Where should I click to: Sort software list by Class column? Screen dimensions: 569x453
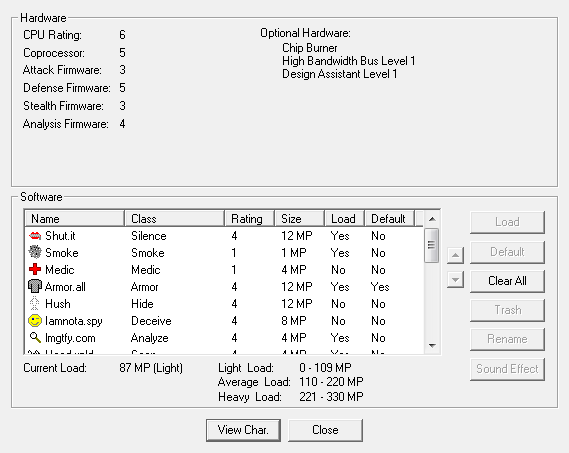[175, 219]
